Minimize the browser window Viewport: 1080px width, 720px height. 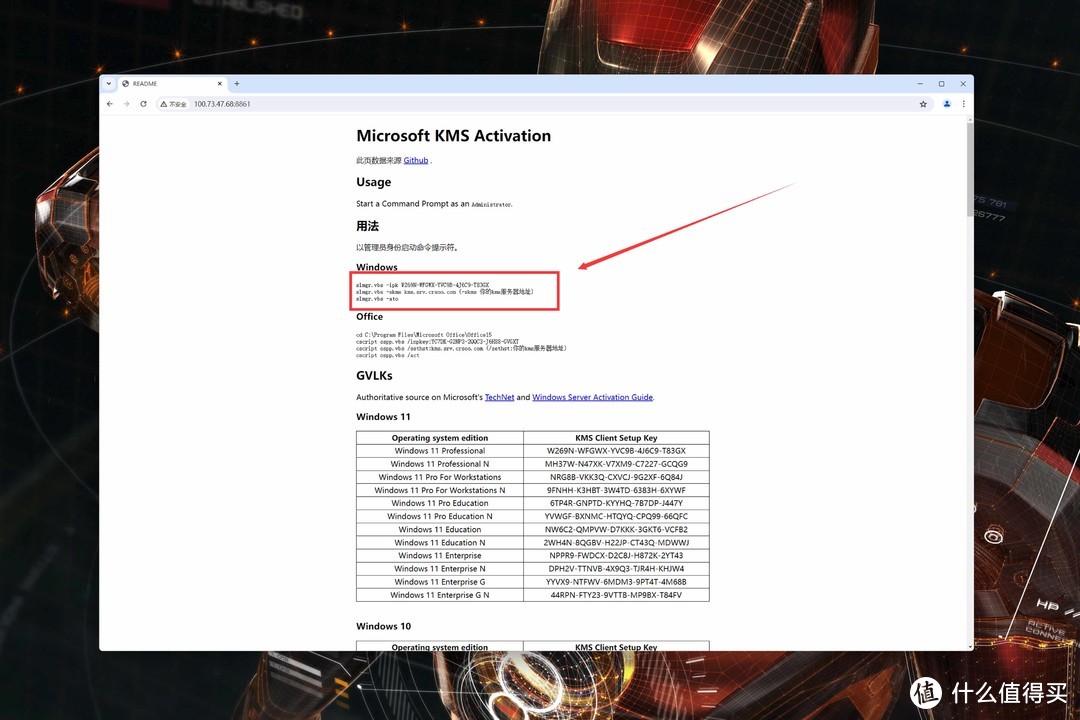pos(919,84)
